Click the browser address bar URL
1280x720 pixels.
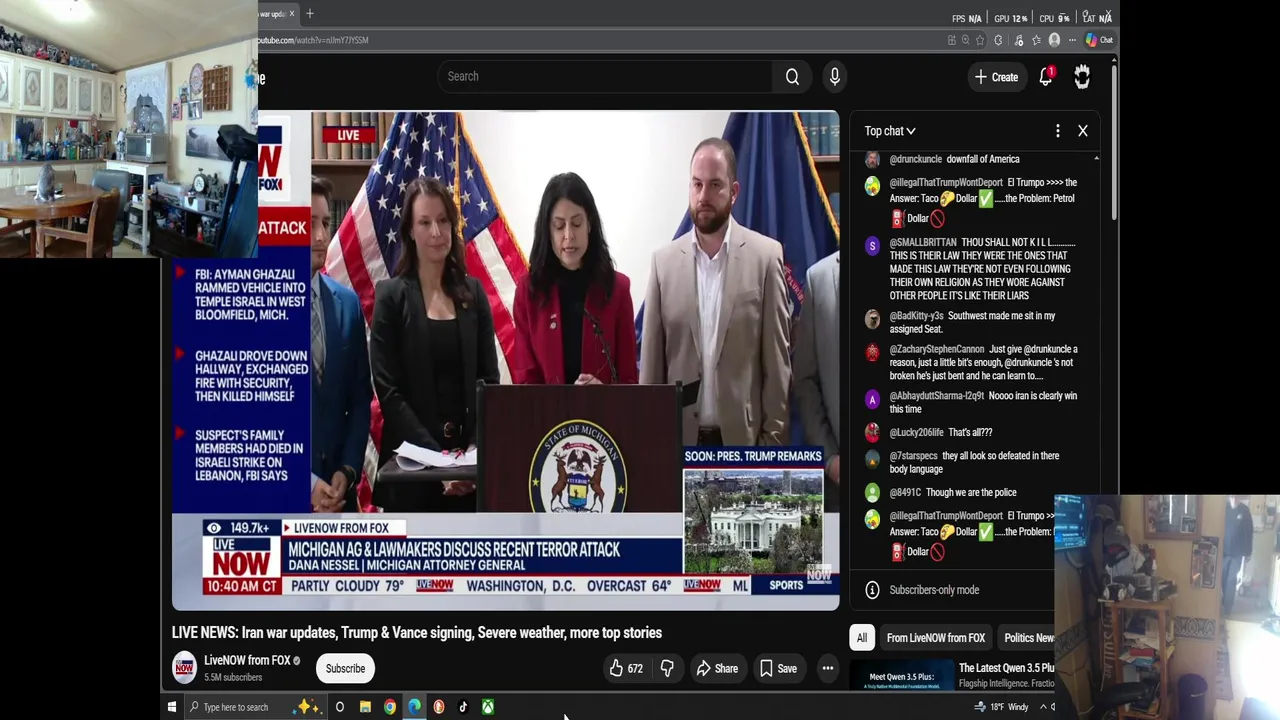tap(313, 40)
